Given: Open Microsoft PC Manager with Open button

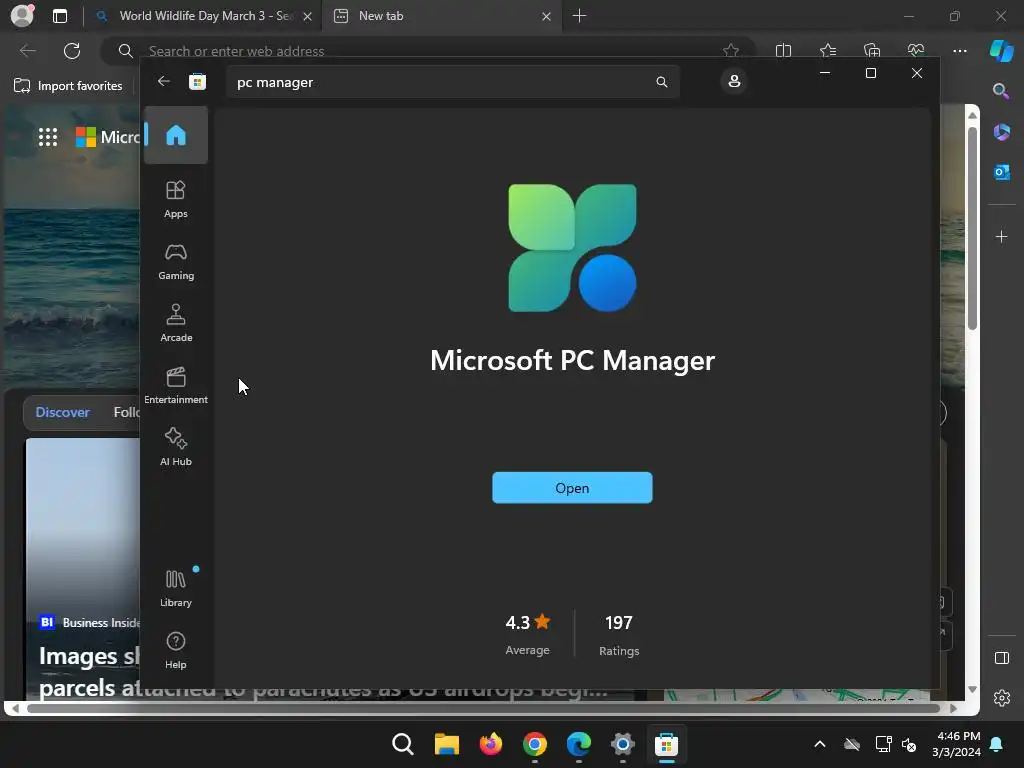Looking at the screenshot, I should pos(572,488).
